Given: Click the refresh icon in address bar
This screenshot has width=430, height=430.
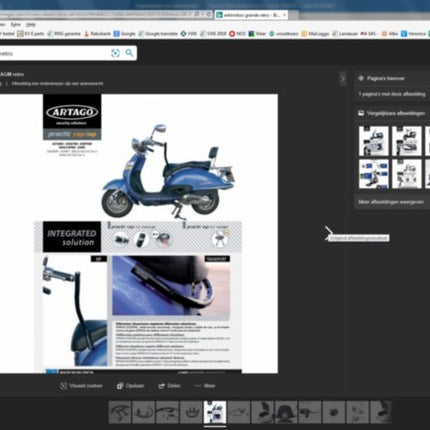Looking at the screenshot, I should pyautogui.click(x=208, y=14).
